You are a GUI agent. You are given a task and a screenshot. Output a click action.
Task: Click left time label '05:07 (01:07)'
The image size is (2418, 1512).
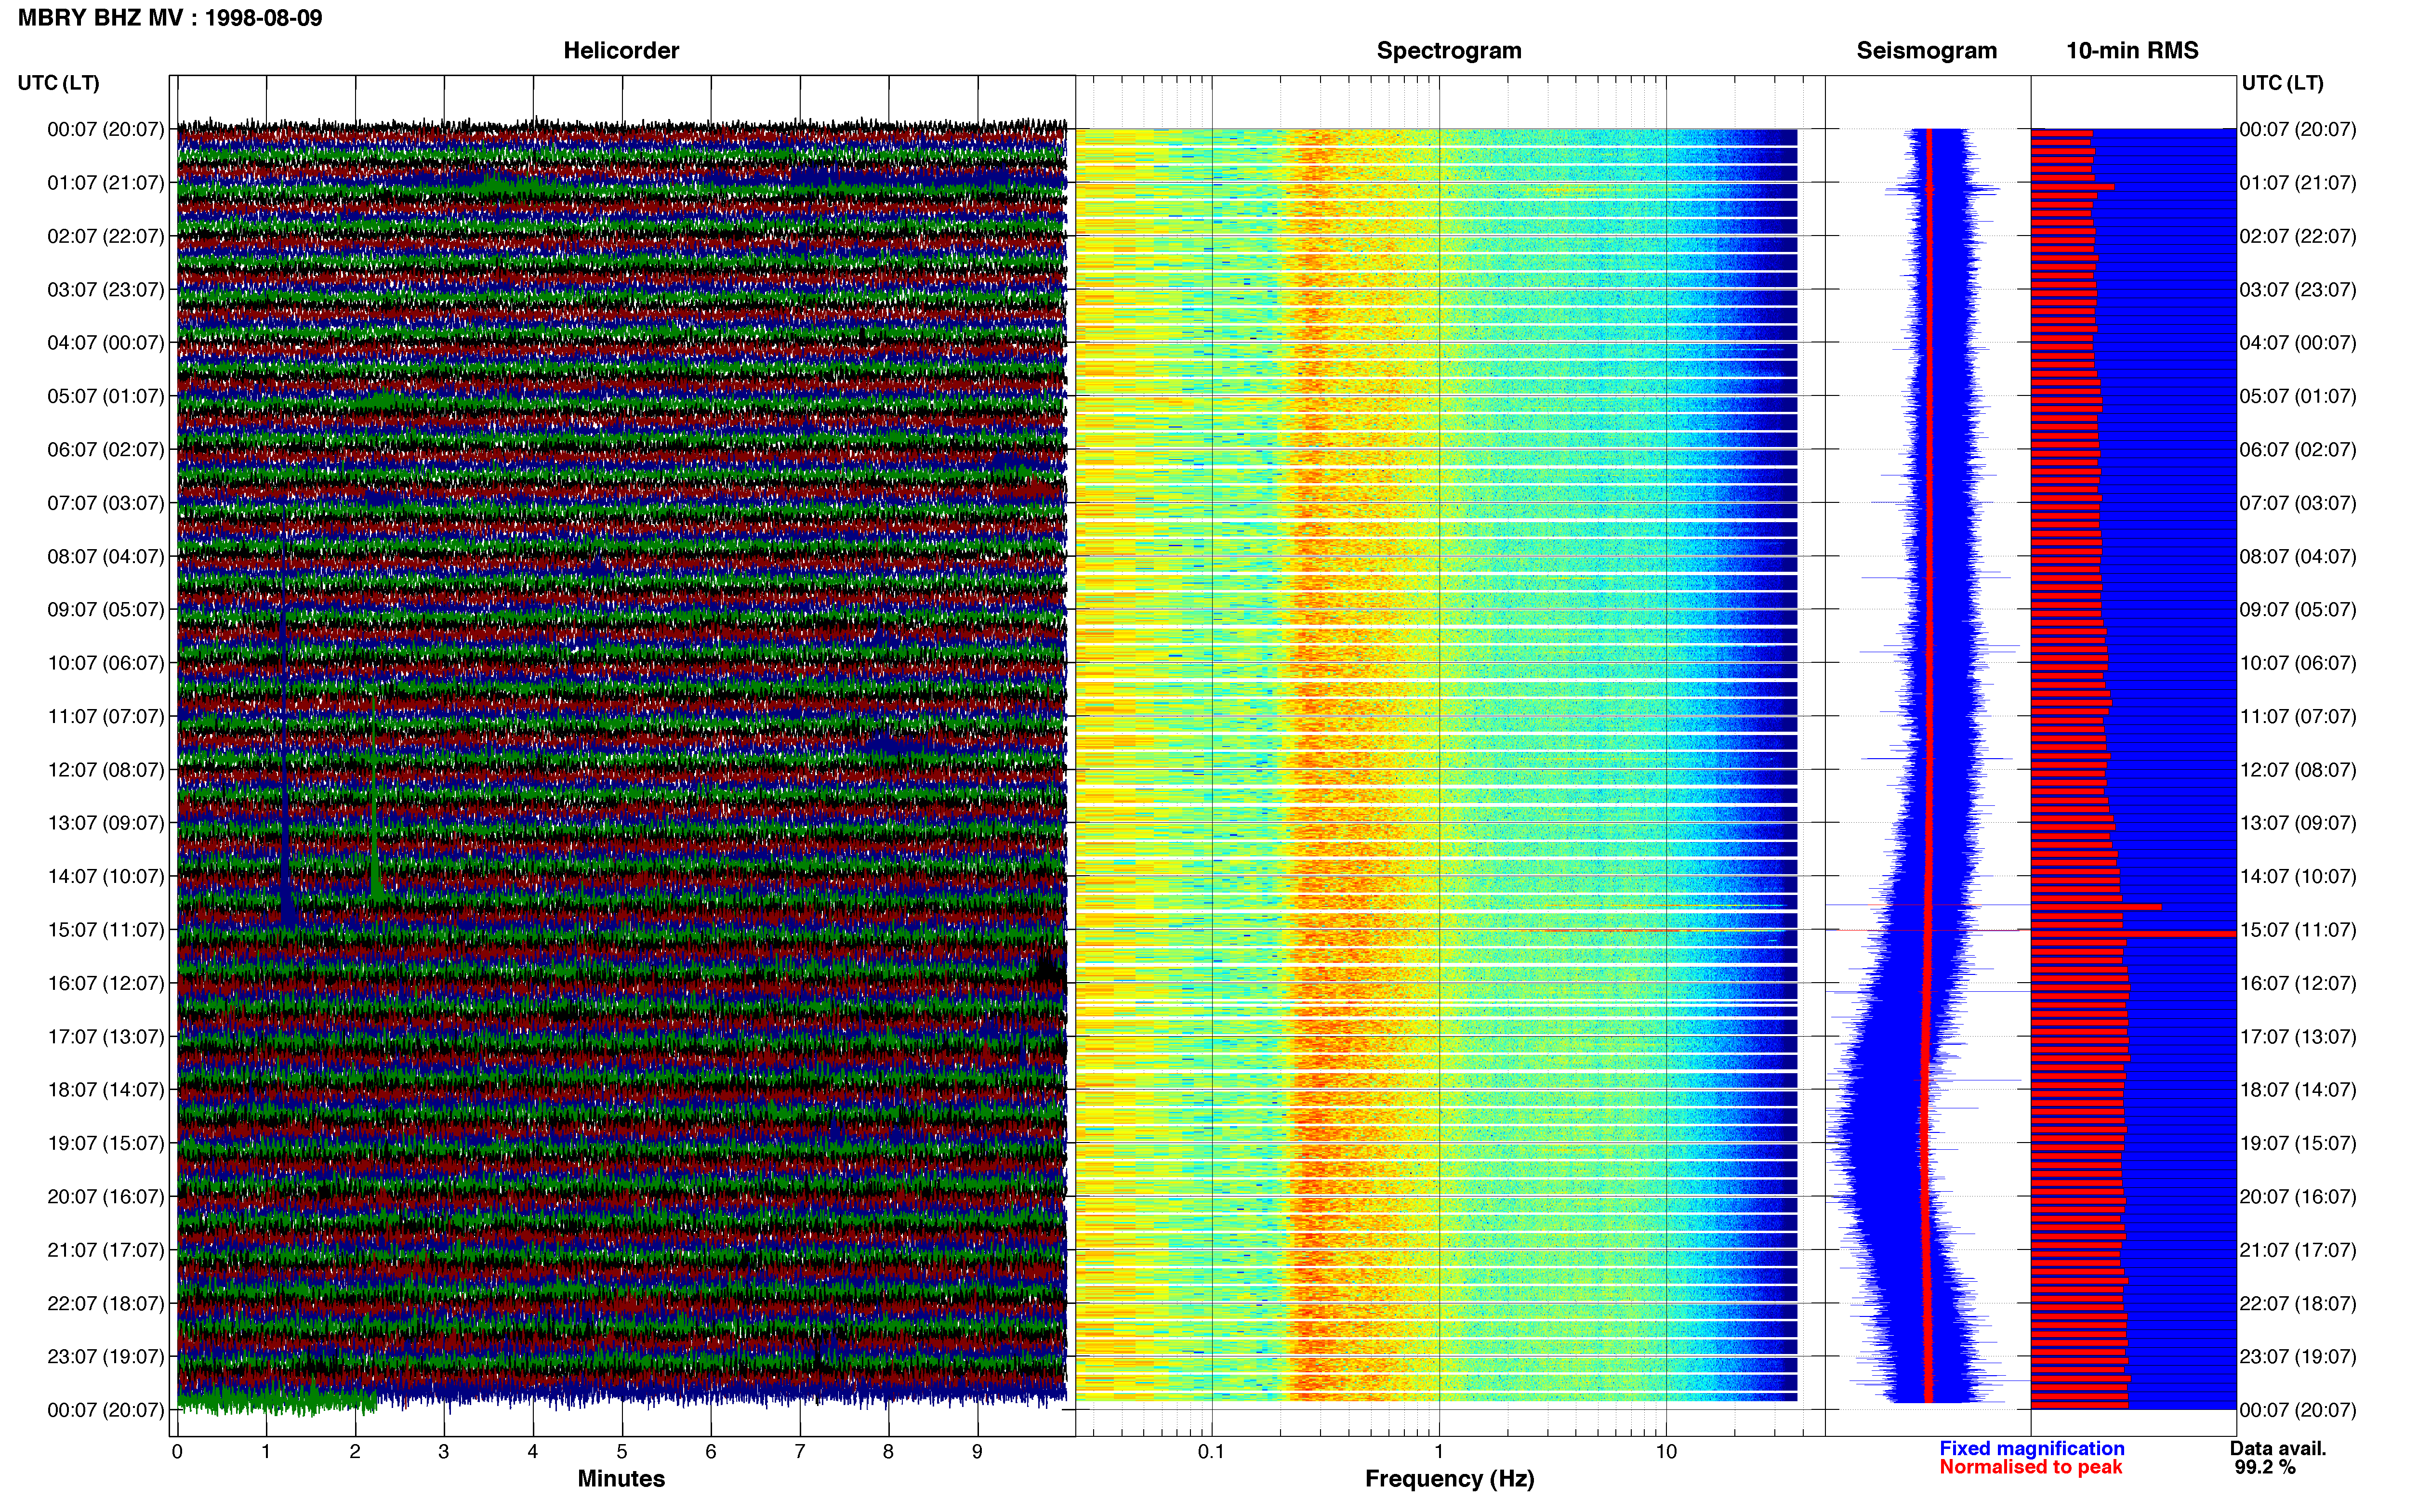(x=105, y=396)
